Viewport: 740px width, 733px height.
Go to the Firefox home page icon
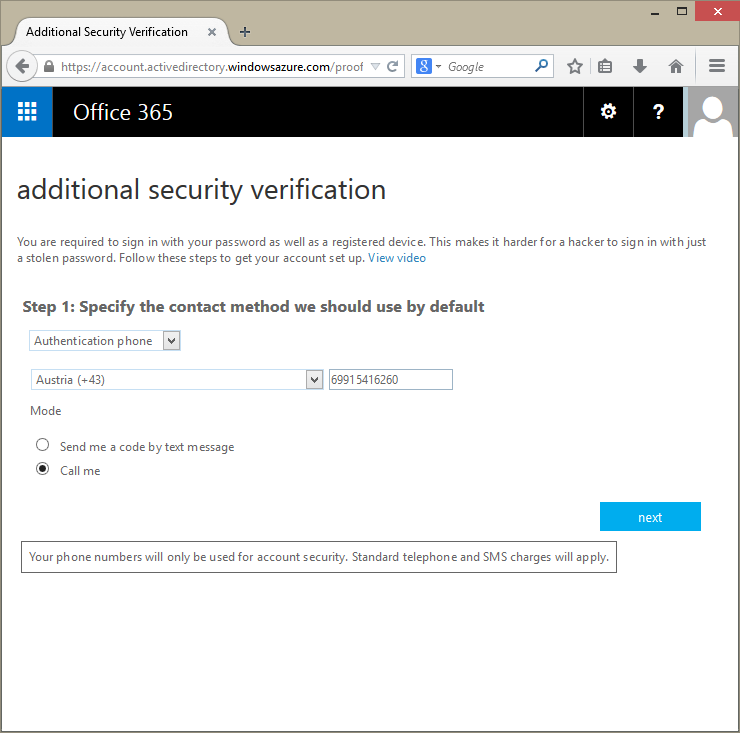676,67
